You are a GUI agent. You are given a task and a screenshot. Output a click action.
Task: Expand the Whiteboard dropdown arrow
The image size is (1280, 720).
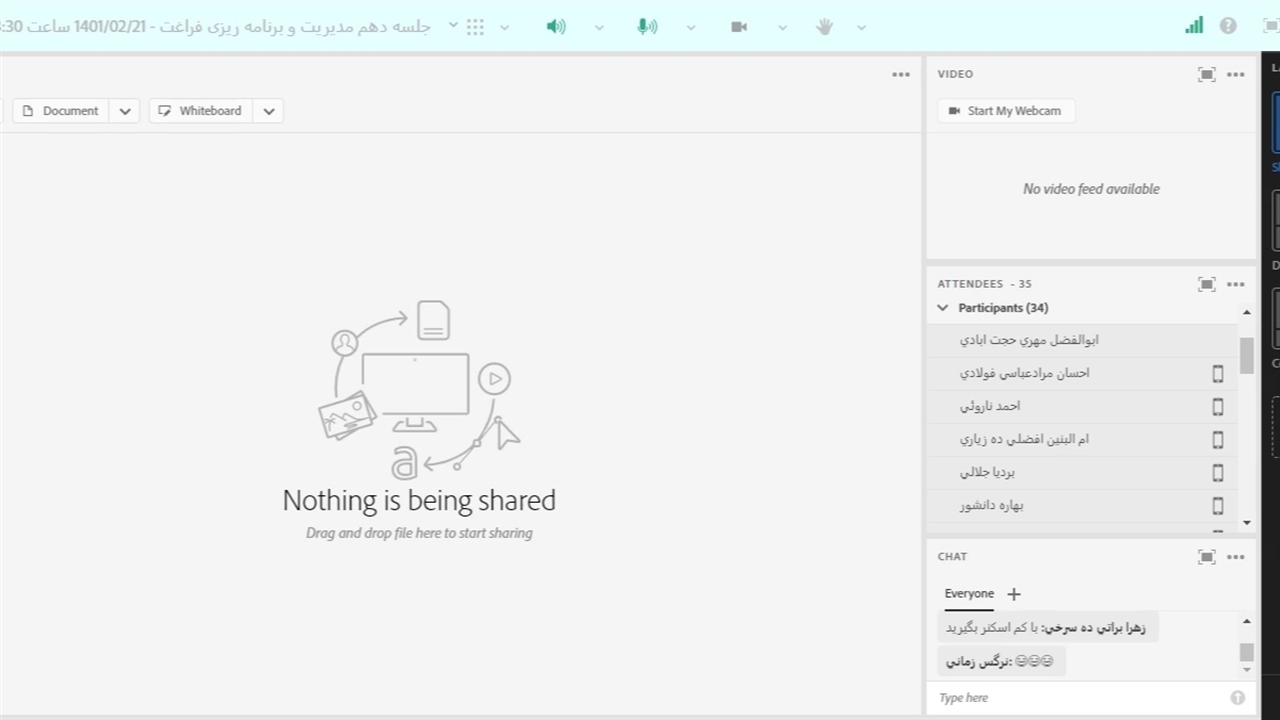click(269, 111)
